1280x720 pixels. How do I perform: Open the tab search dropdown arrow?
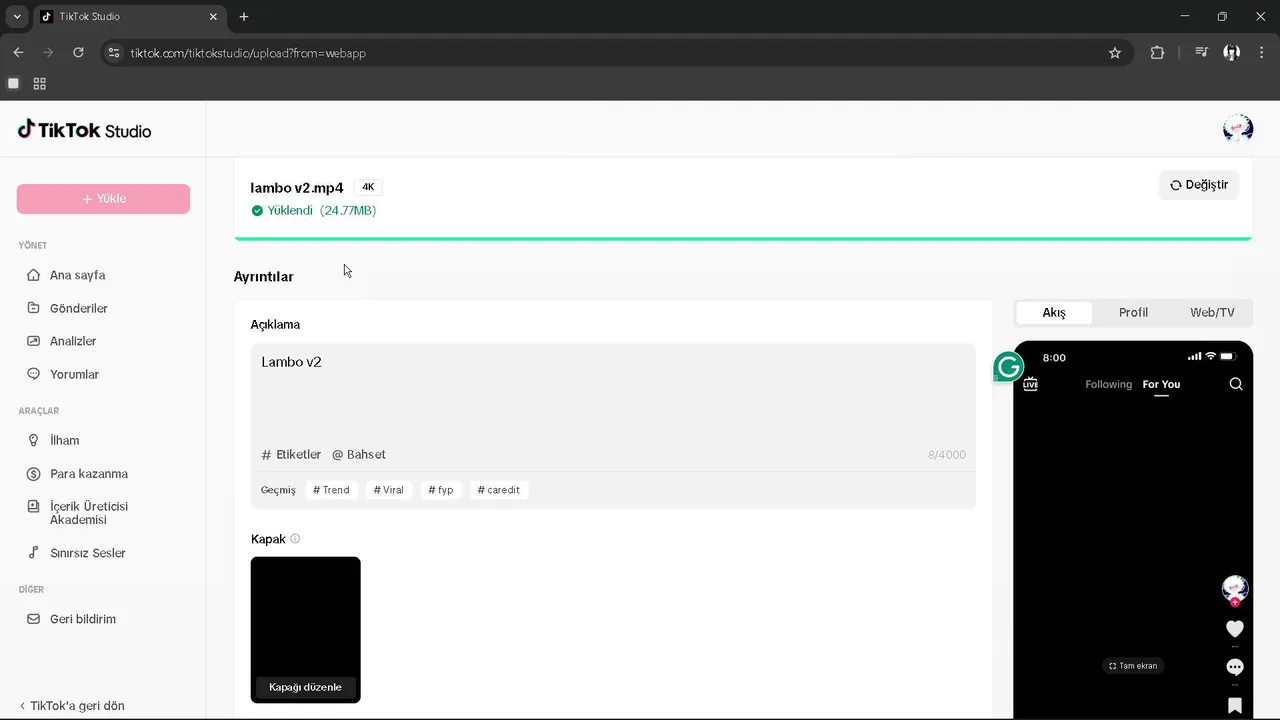pyautogui.click(x=17, y=17)
